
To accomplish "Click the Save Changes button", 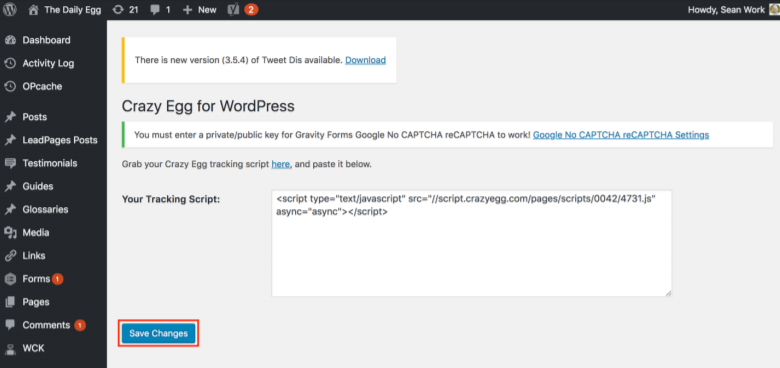I will coord(159,333).
